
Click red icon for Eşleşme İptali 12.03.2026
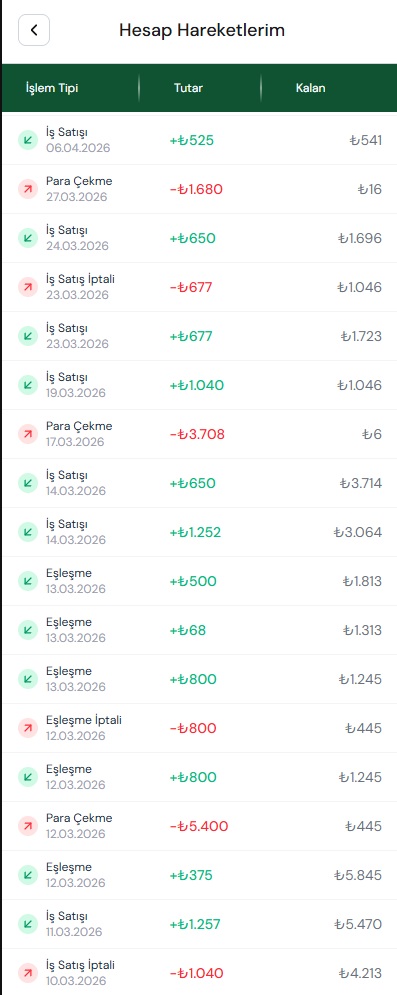click(28, 728)
